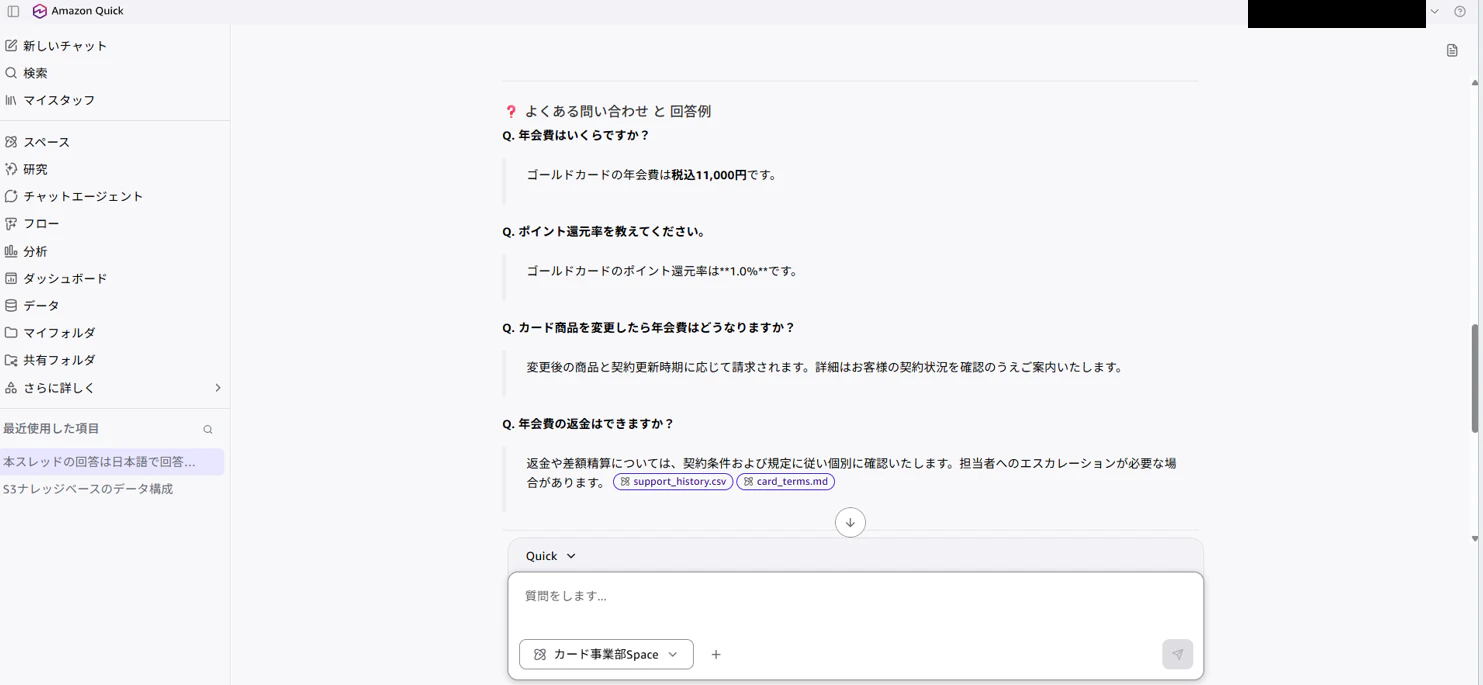The width and height of the screenshot is (1483, 685).
Task: Click the Amazon Quick logo
Action: coord(40,12)
